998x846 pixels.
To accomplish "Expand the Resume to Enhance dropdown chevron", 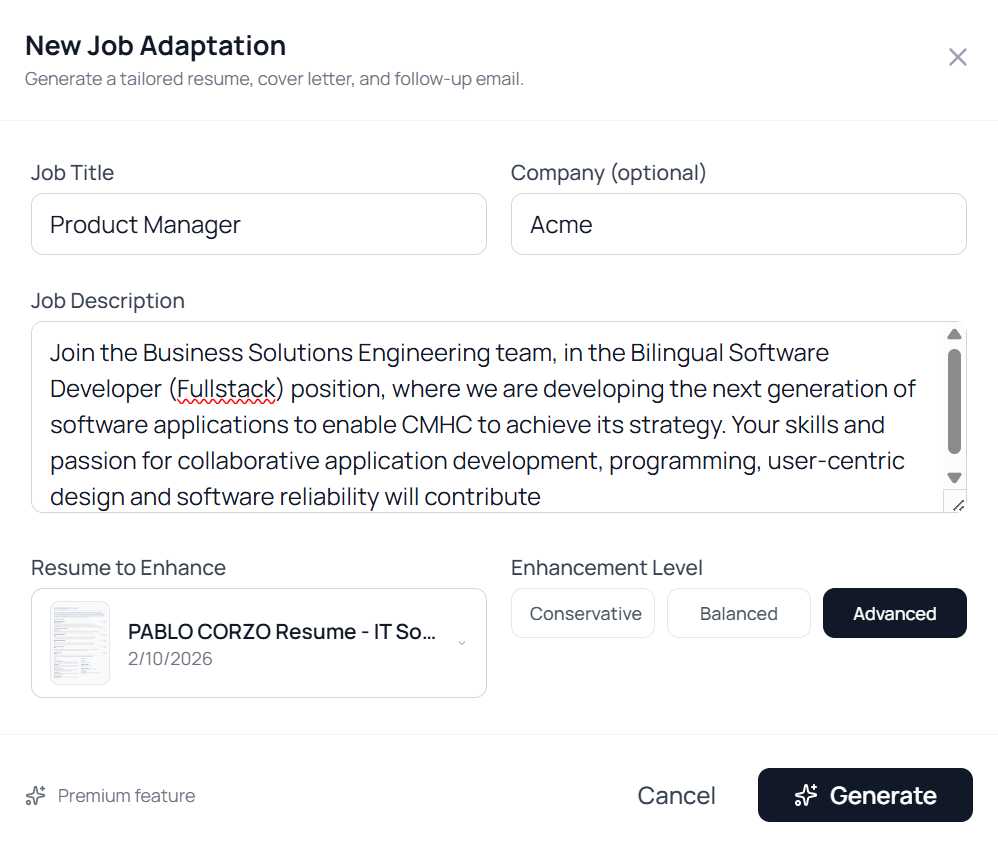I will (x=462, y=643).
